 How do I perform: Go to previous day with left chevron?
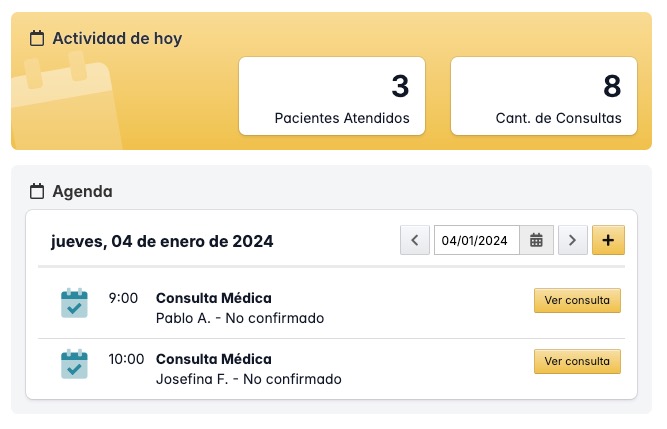415,240
